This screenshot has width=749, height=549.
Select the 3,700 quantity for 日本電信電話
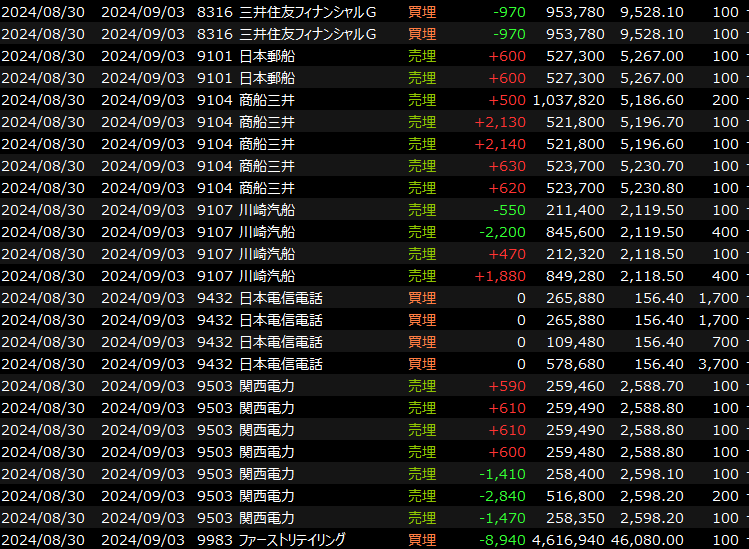click(719, 364)
